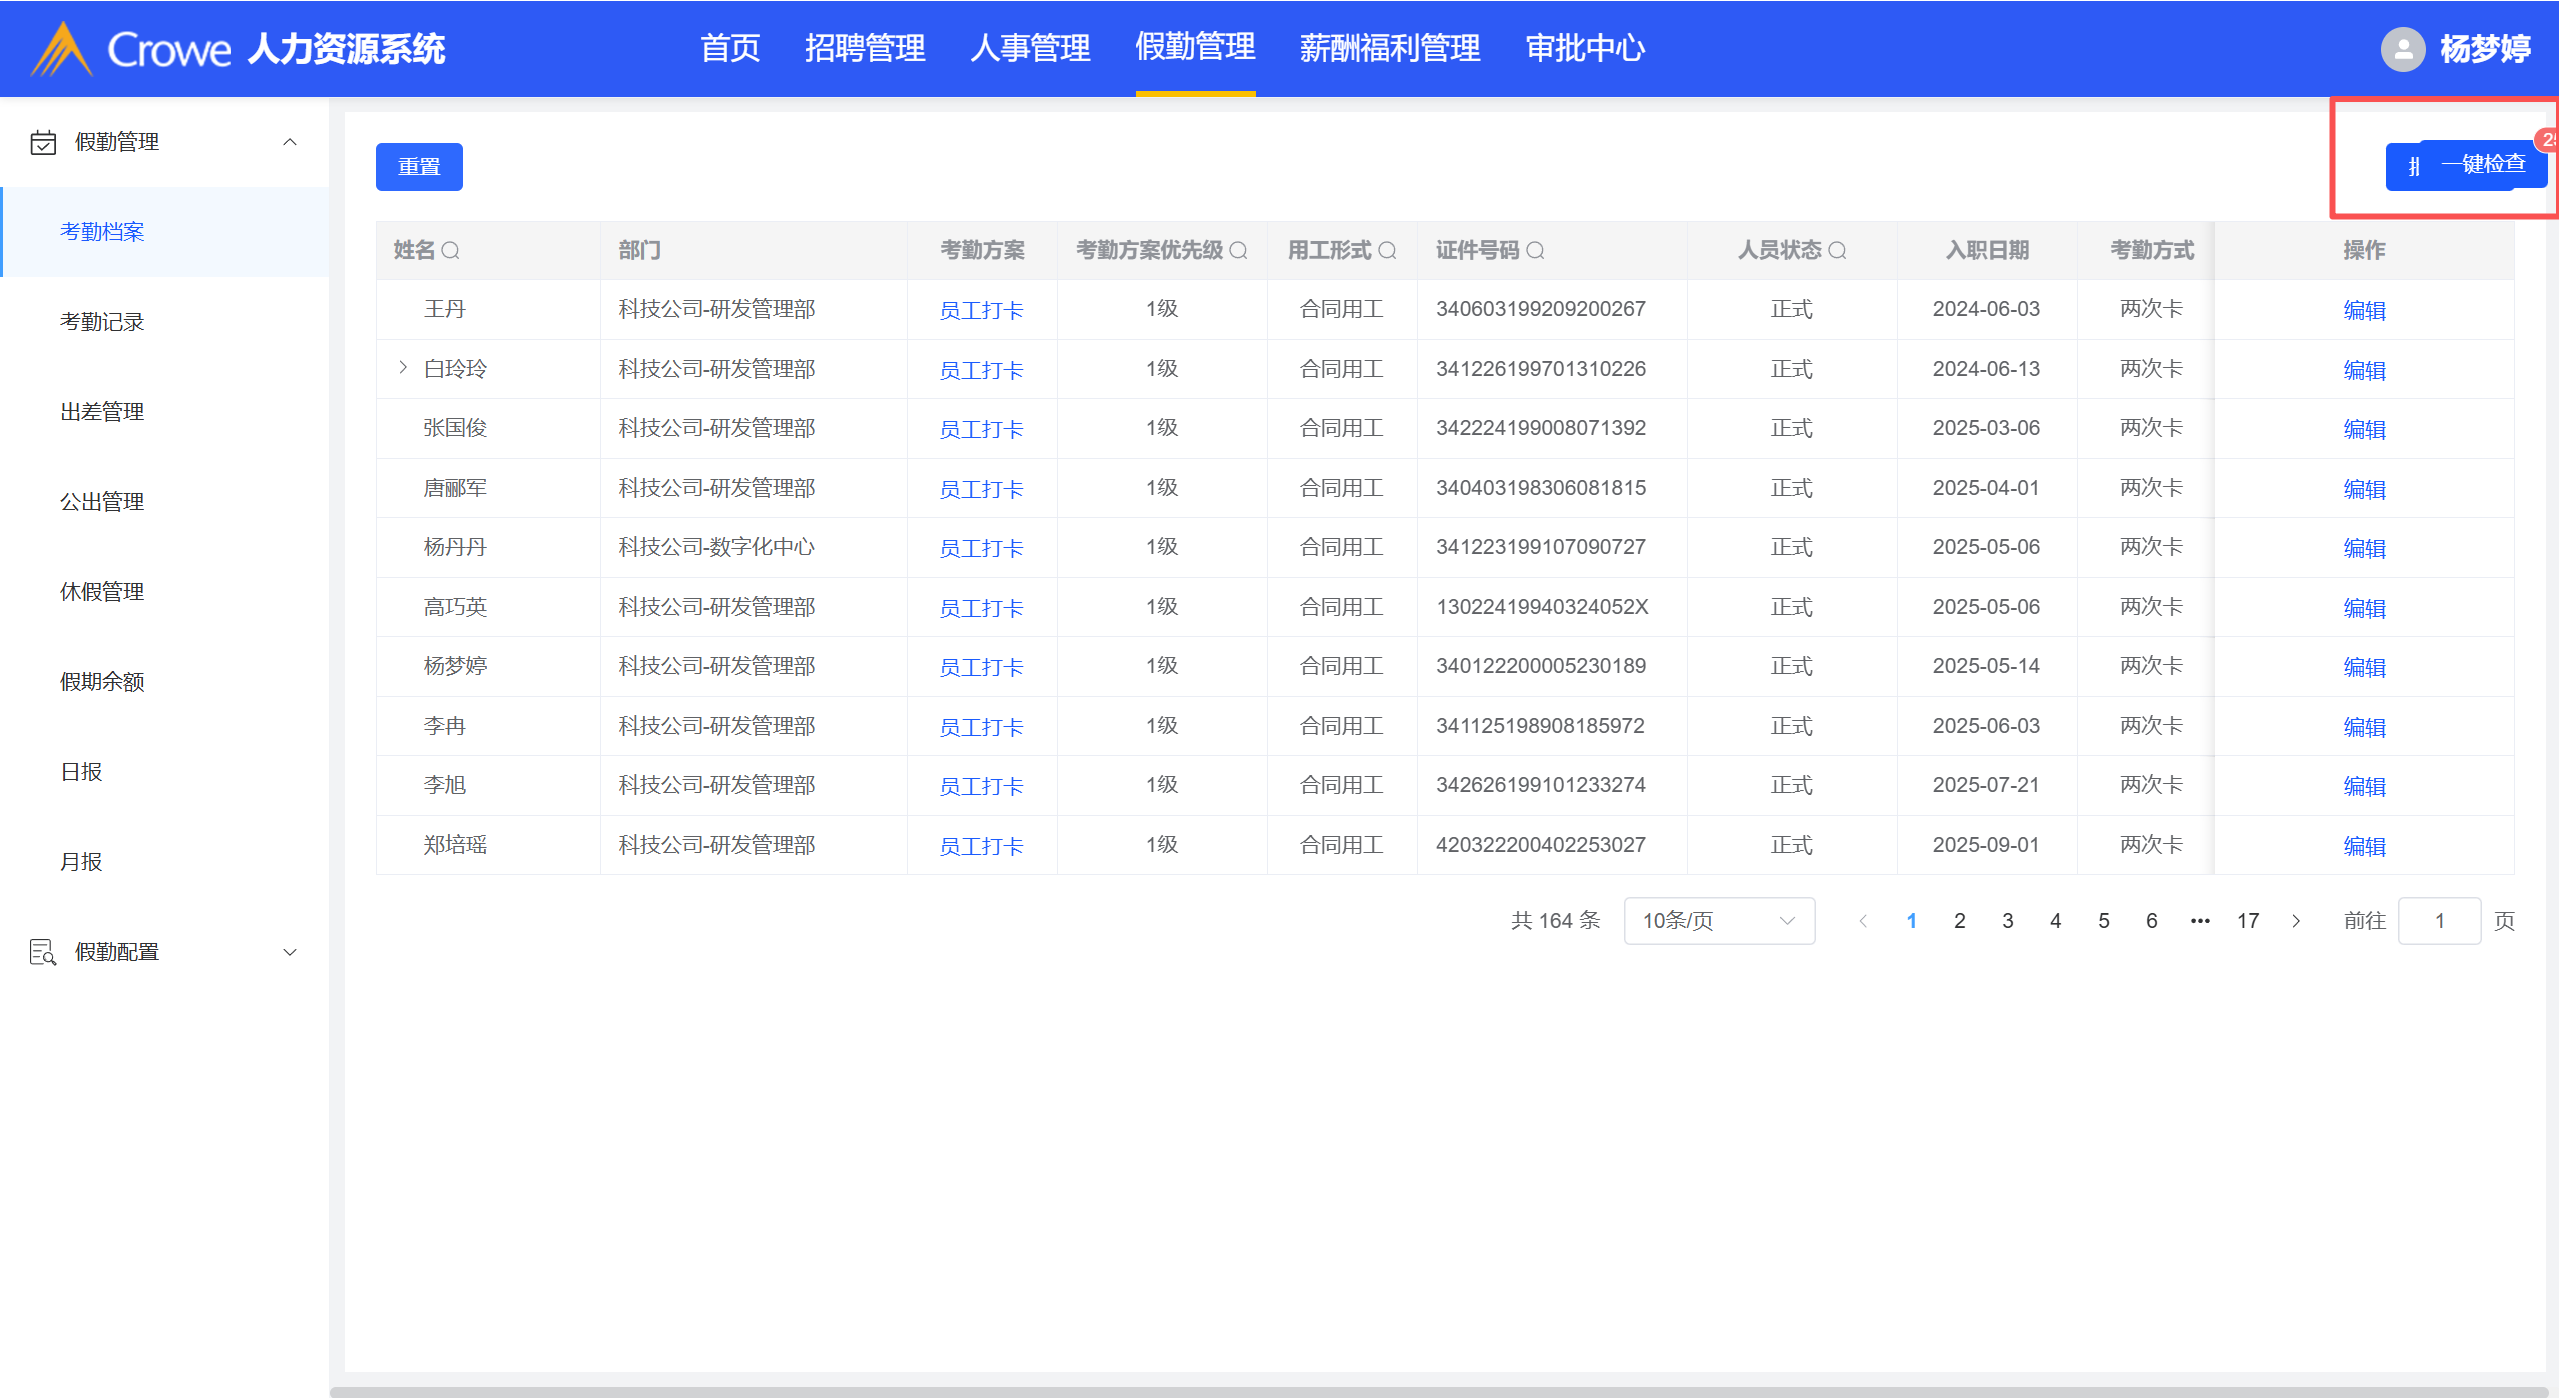
Task: Expand row for 白玲玲
Action: 403,368
